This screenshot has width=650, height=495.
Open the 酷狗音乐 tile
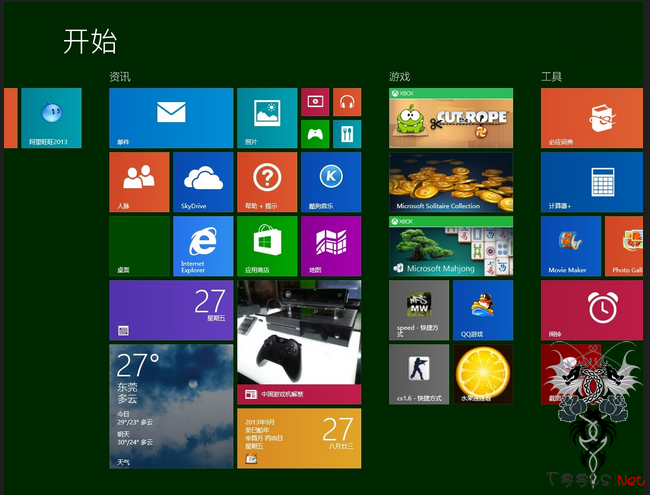(331, 182)
